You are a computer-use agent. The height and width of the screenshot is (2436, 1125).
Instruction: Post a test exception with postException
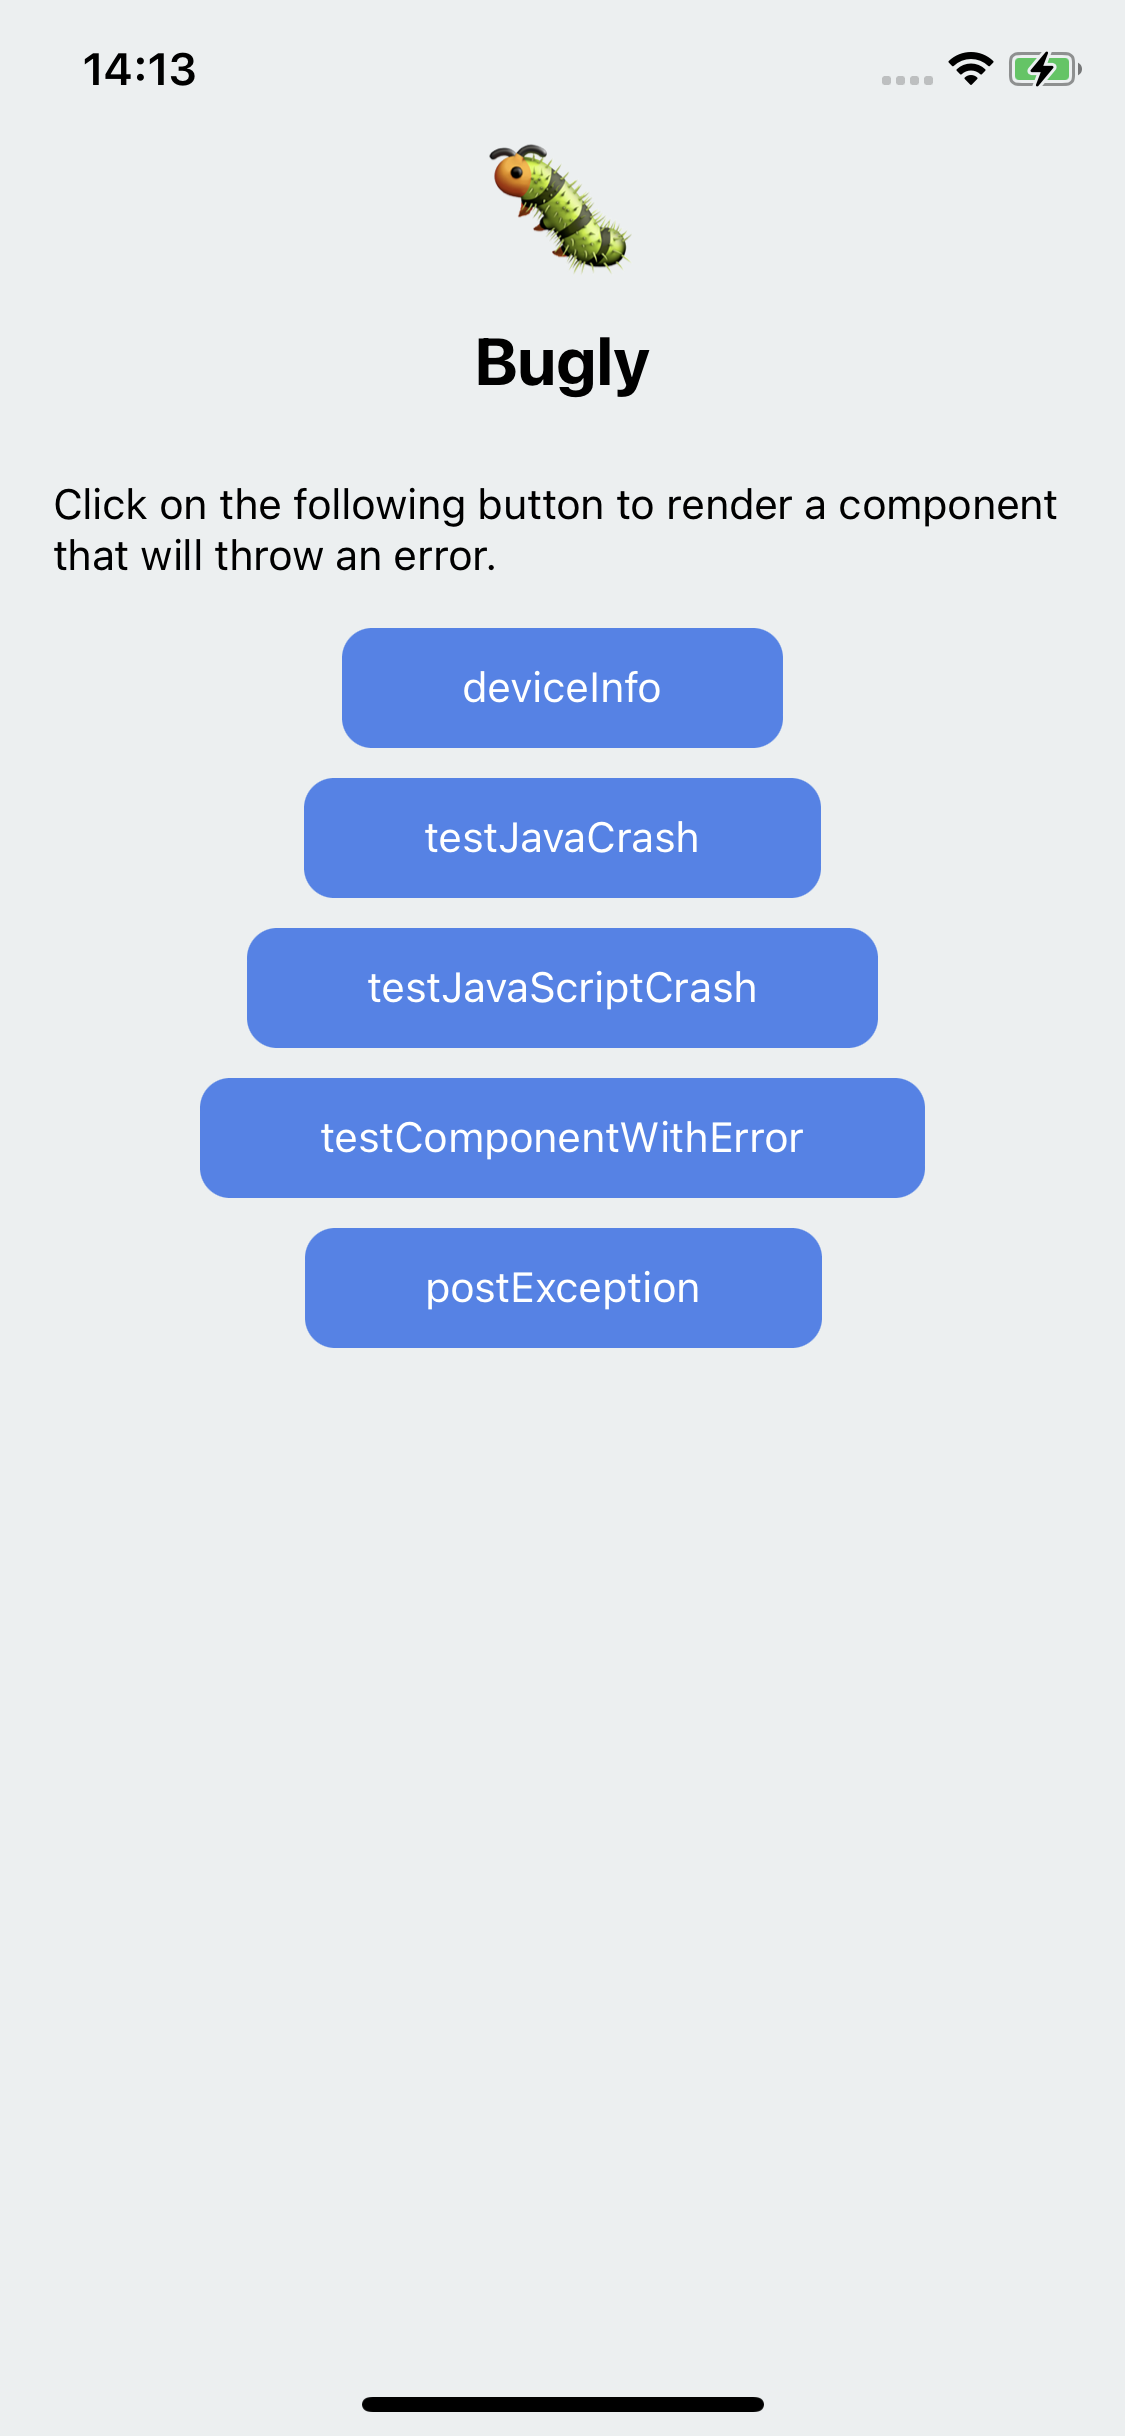pos(563,1288)
